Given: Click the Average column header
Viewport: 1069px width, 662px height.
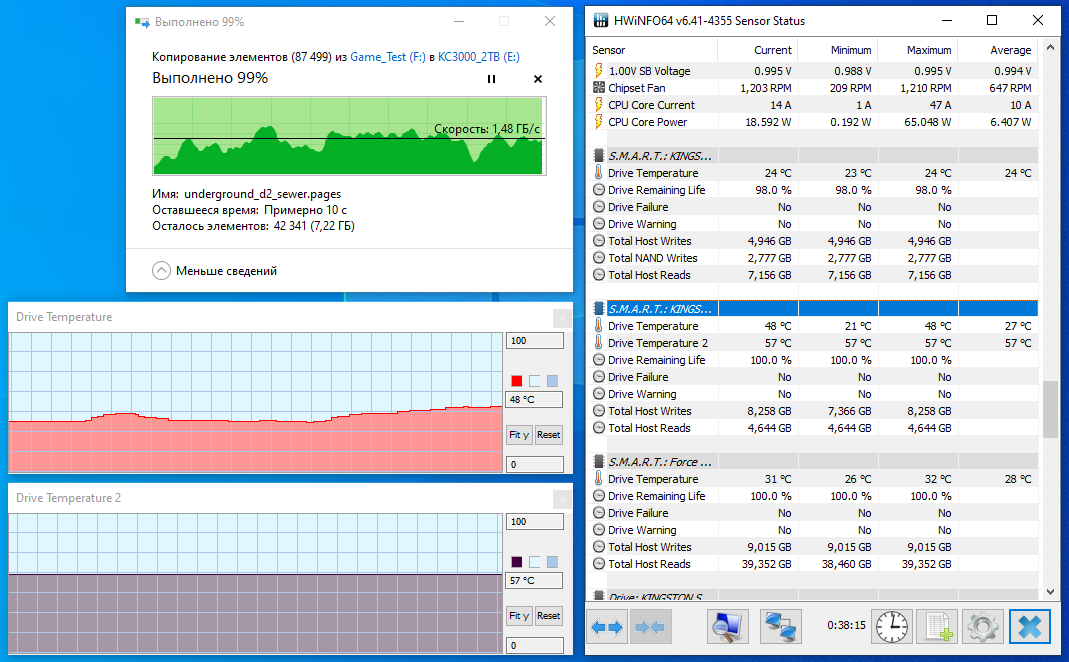Looking at the screenshot, I should pos(998,50).
